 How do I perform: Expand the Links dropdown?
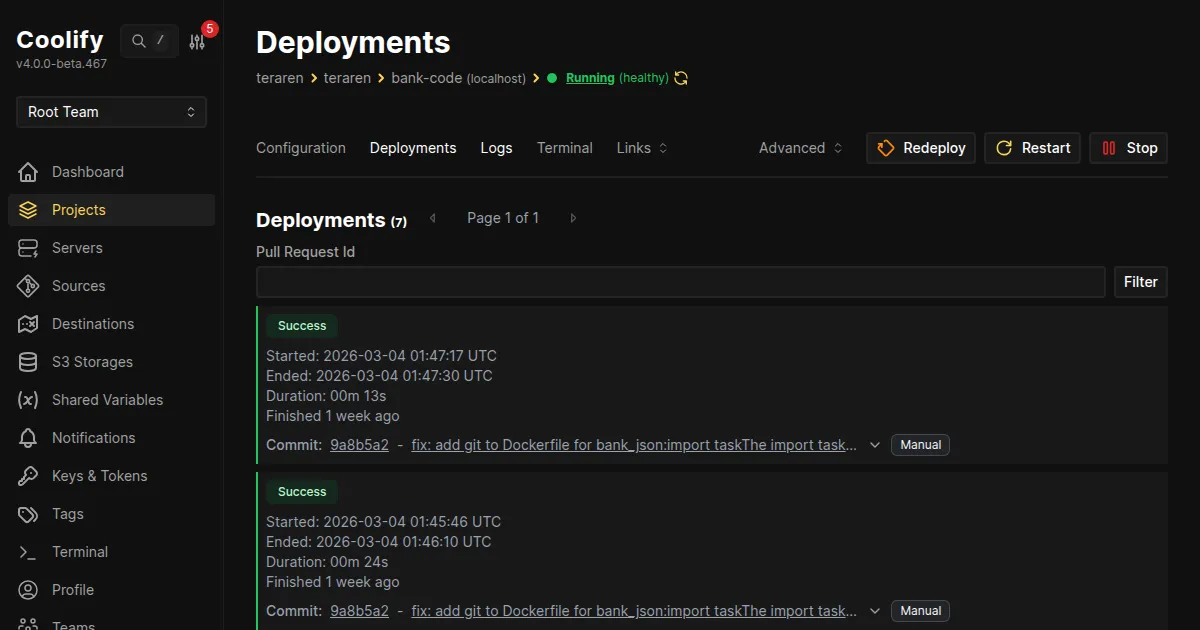pyautogui.click(x=641, y=147)
